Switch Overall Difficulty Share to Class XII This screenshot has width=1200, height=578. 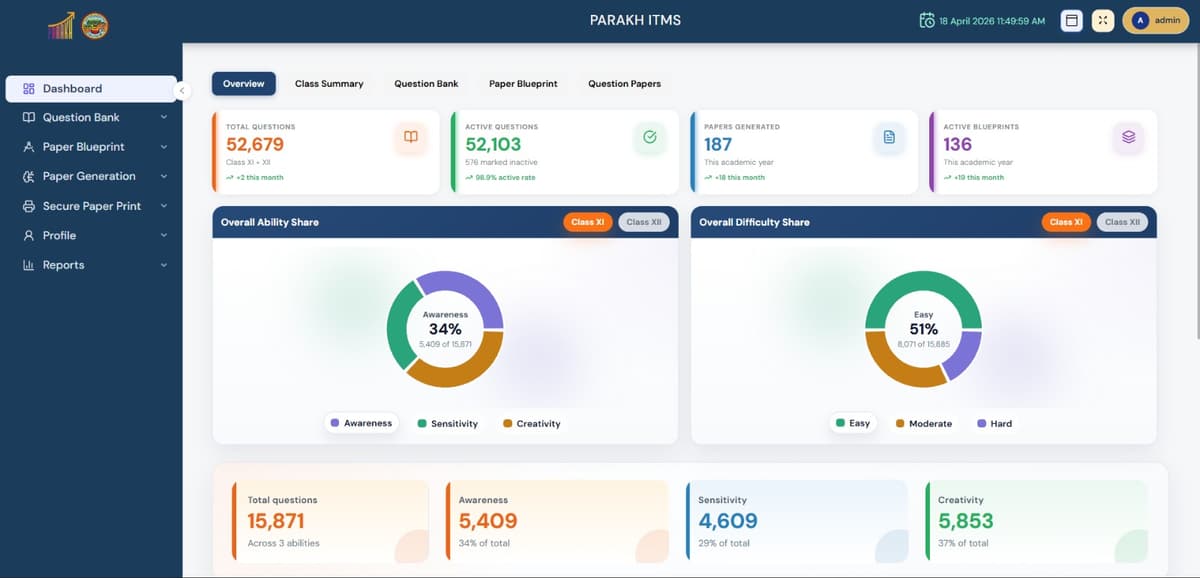1122,222
